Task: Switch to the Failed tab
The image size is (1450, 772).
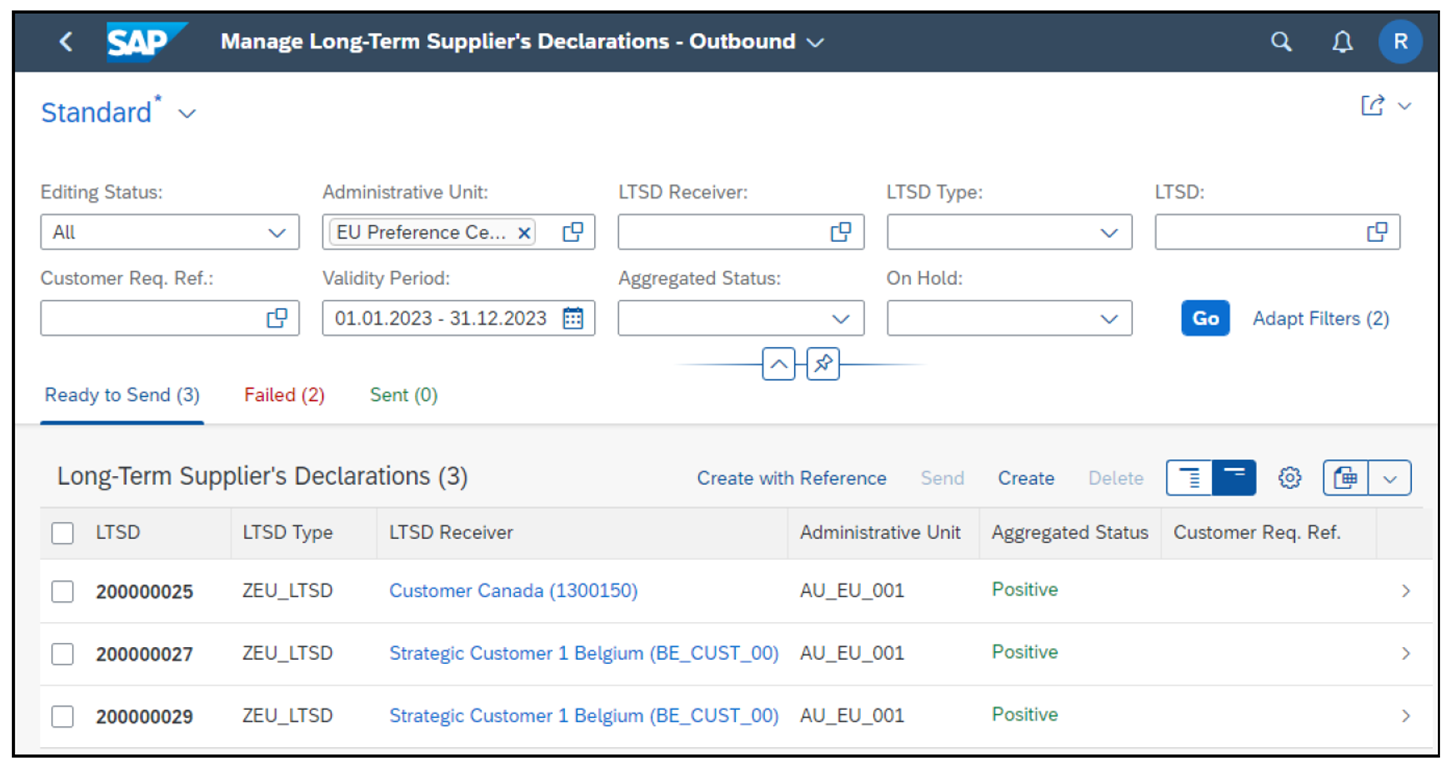Action: pos(284,395)
